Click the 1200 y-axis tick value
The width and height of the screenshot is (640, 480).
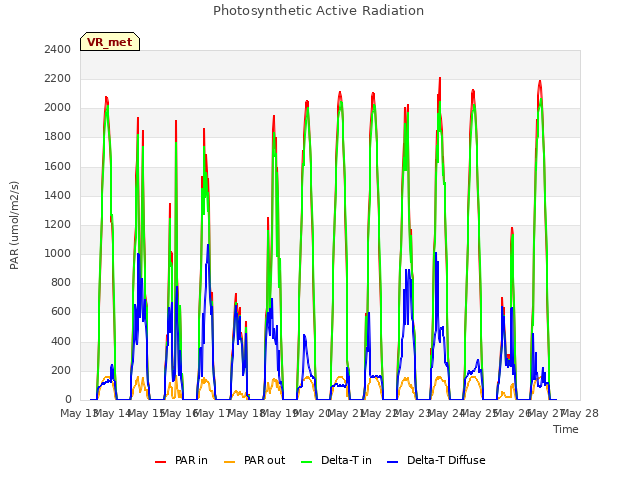(58, 224)
